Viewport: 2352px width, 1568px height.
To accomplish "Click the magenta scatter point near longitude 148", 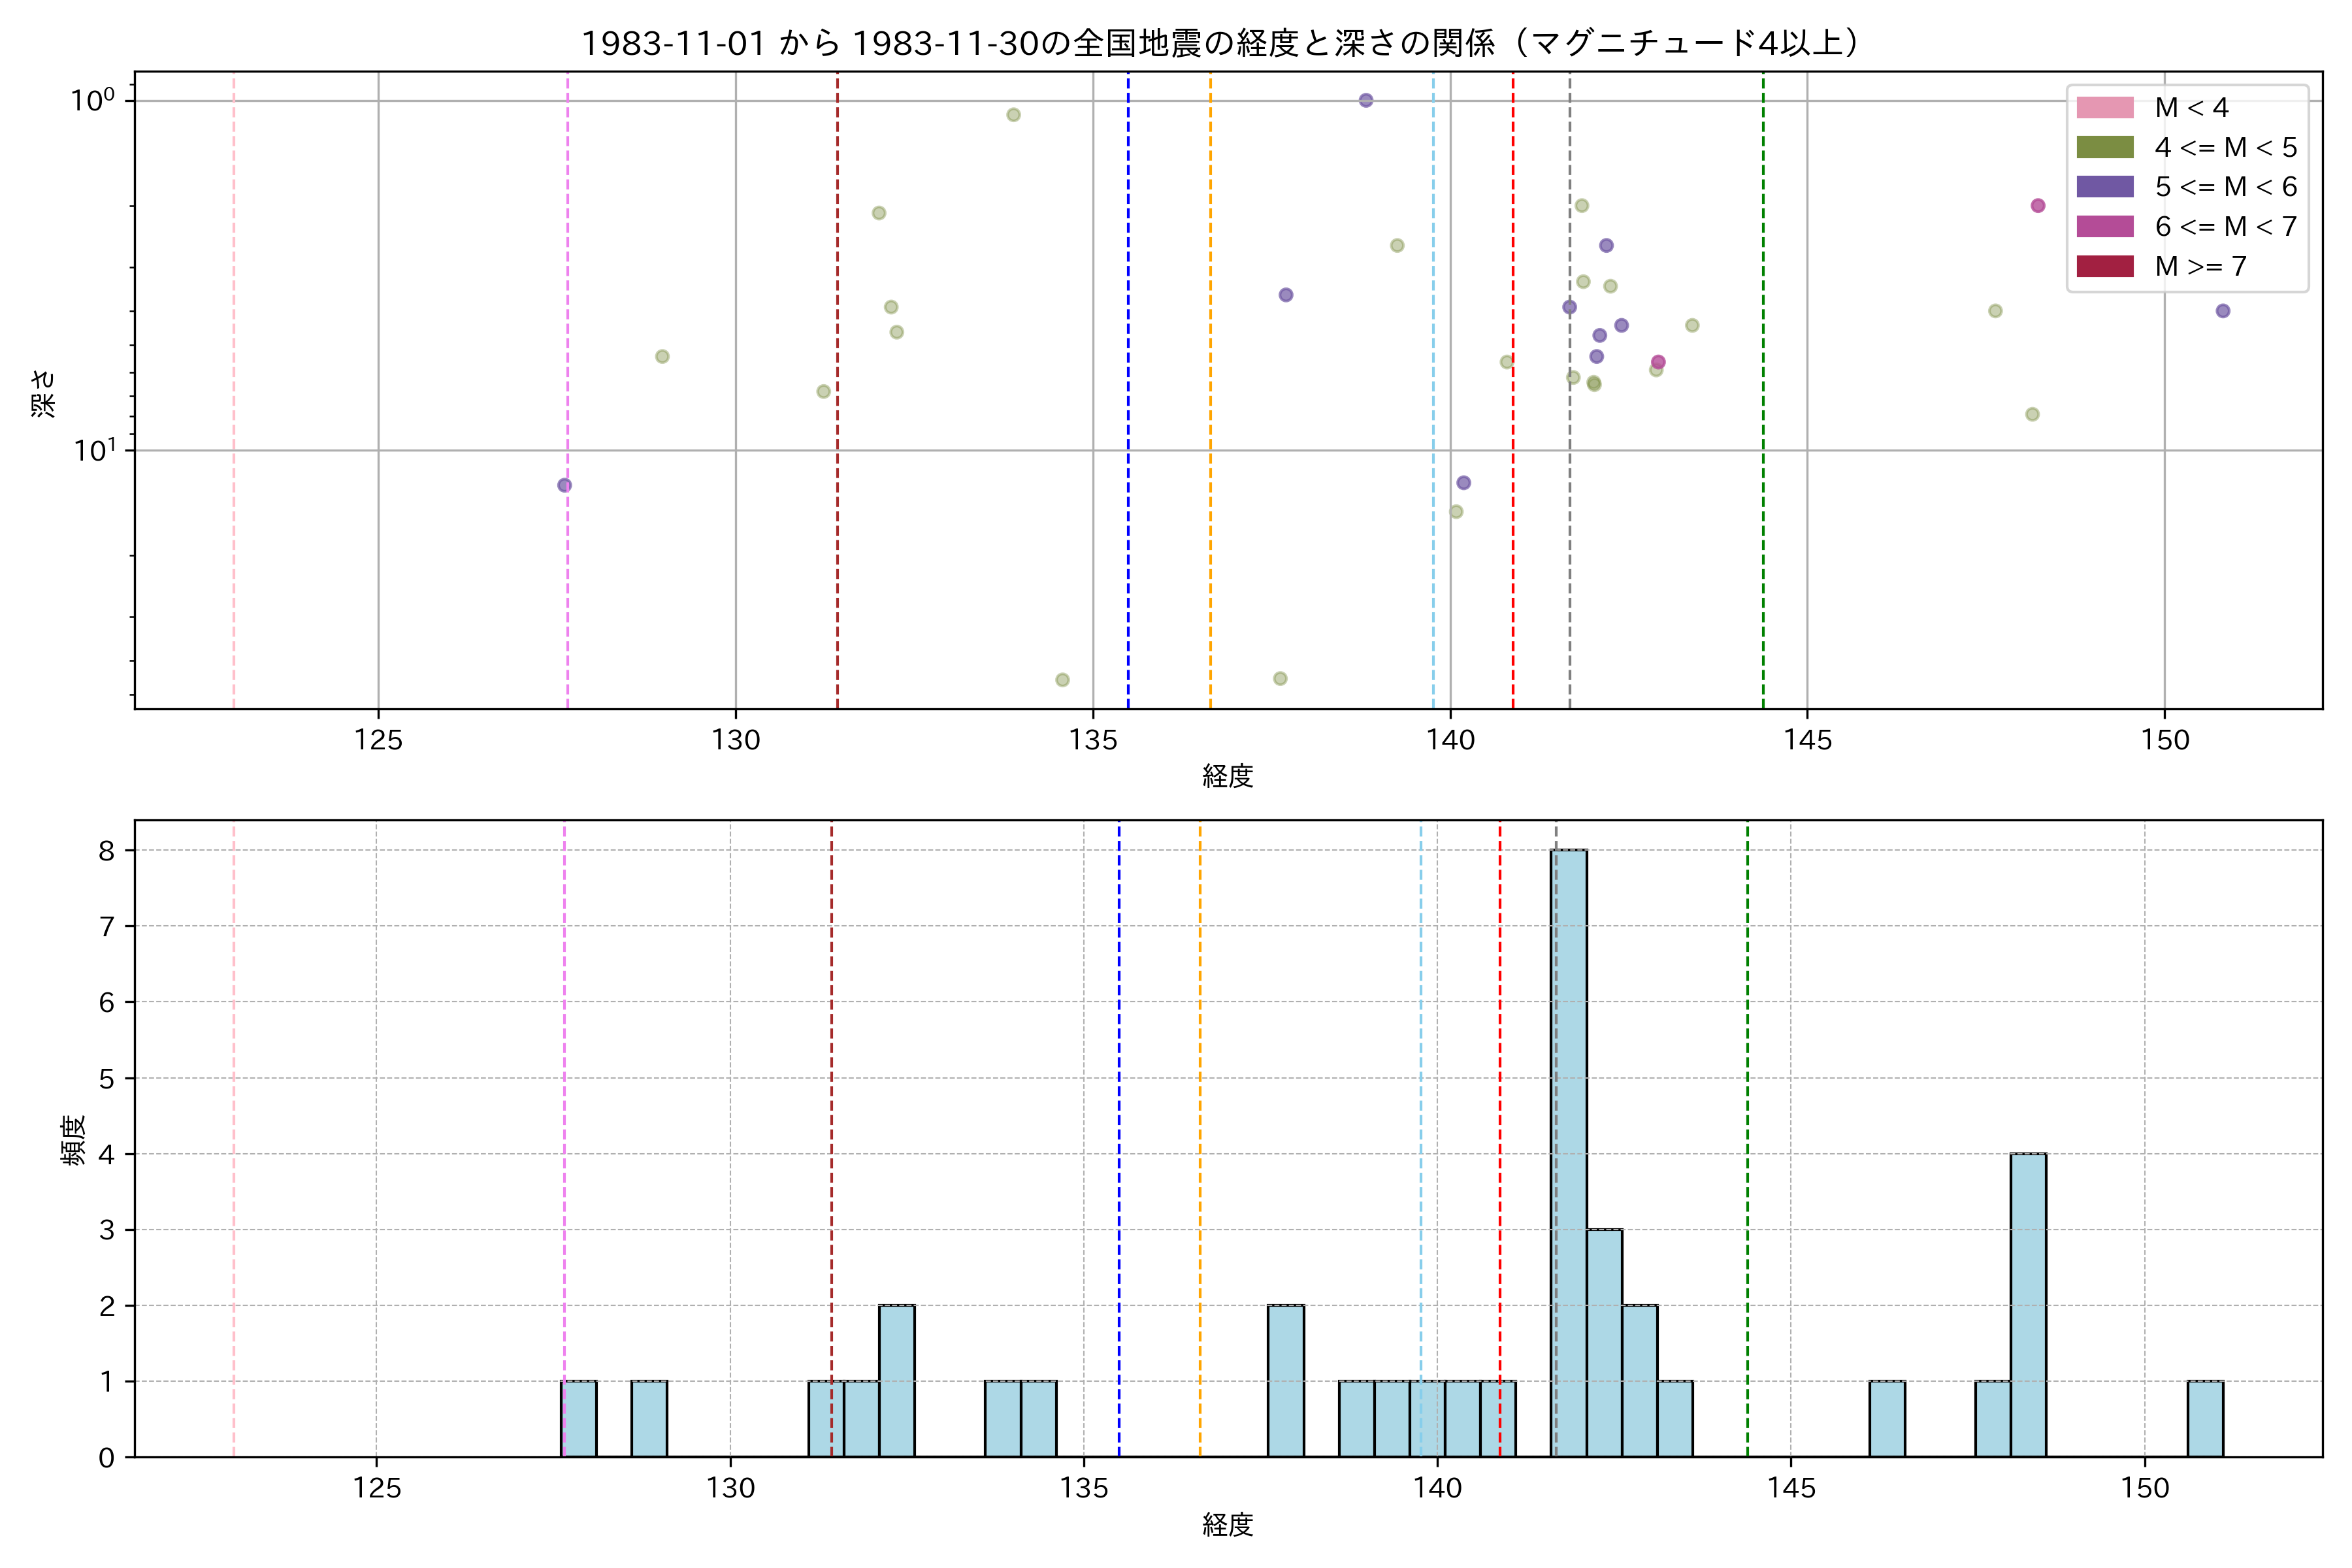I will click(x=2038, y=206).
